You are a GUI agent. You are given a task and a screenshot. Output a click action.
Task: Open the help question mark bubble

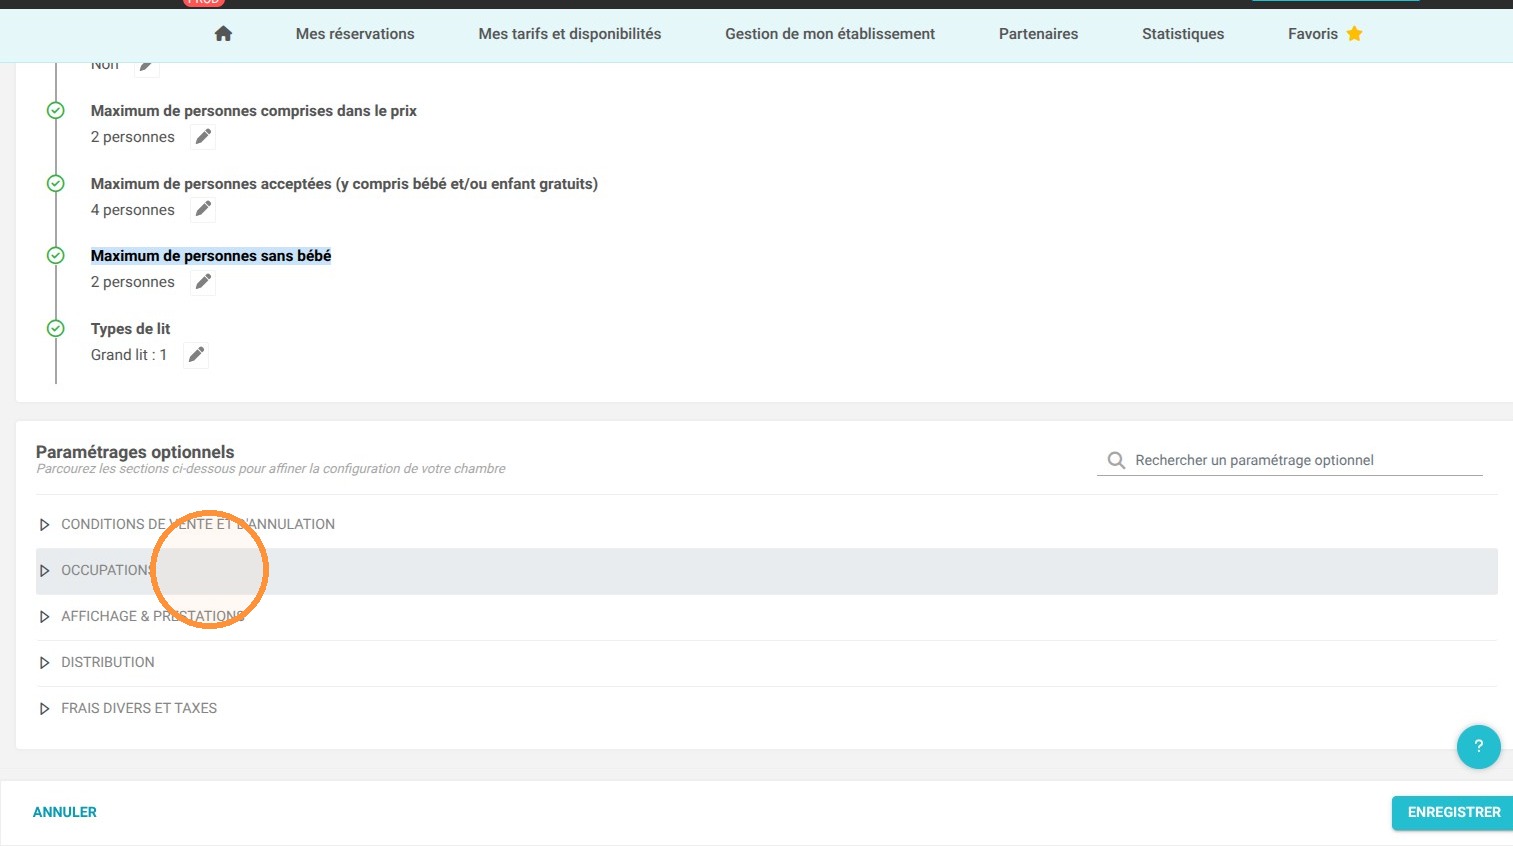click(x=1478, y=746)
